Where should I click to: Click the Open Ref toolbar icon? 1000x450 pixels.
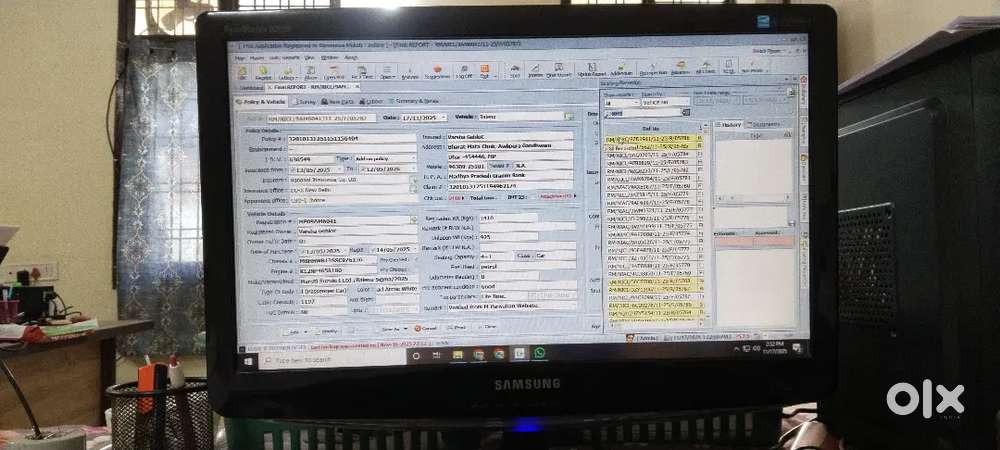(x=334, y=73)
